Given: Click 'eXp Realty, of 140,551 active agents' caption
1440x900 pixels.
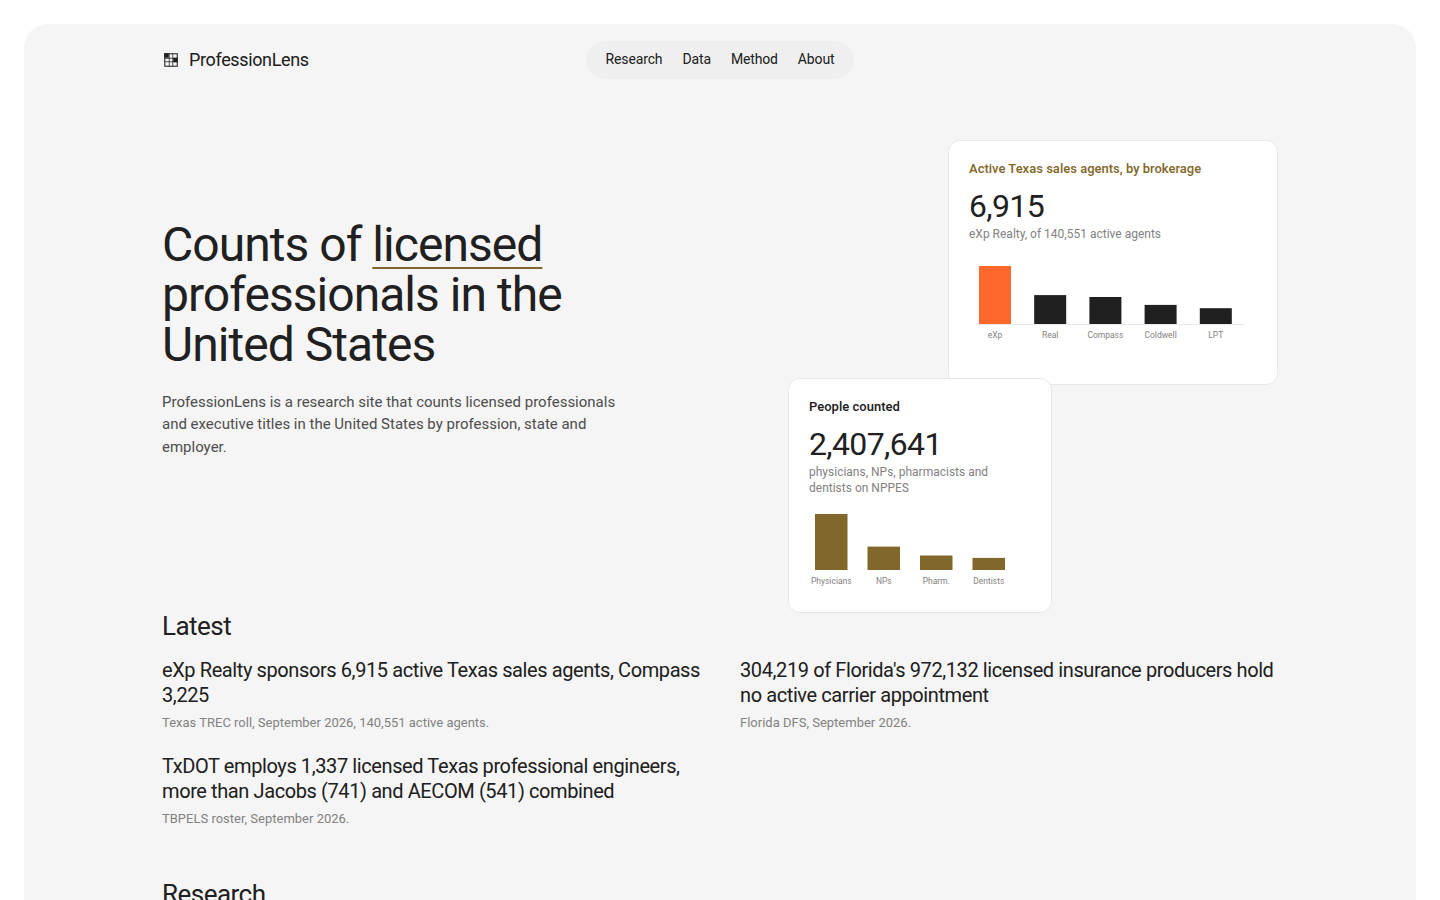Looking at the screenshot, I should point(1065,234).
